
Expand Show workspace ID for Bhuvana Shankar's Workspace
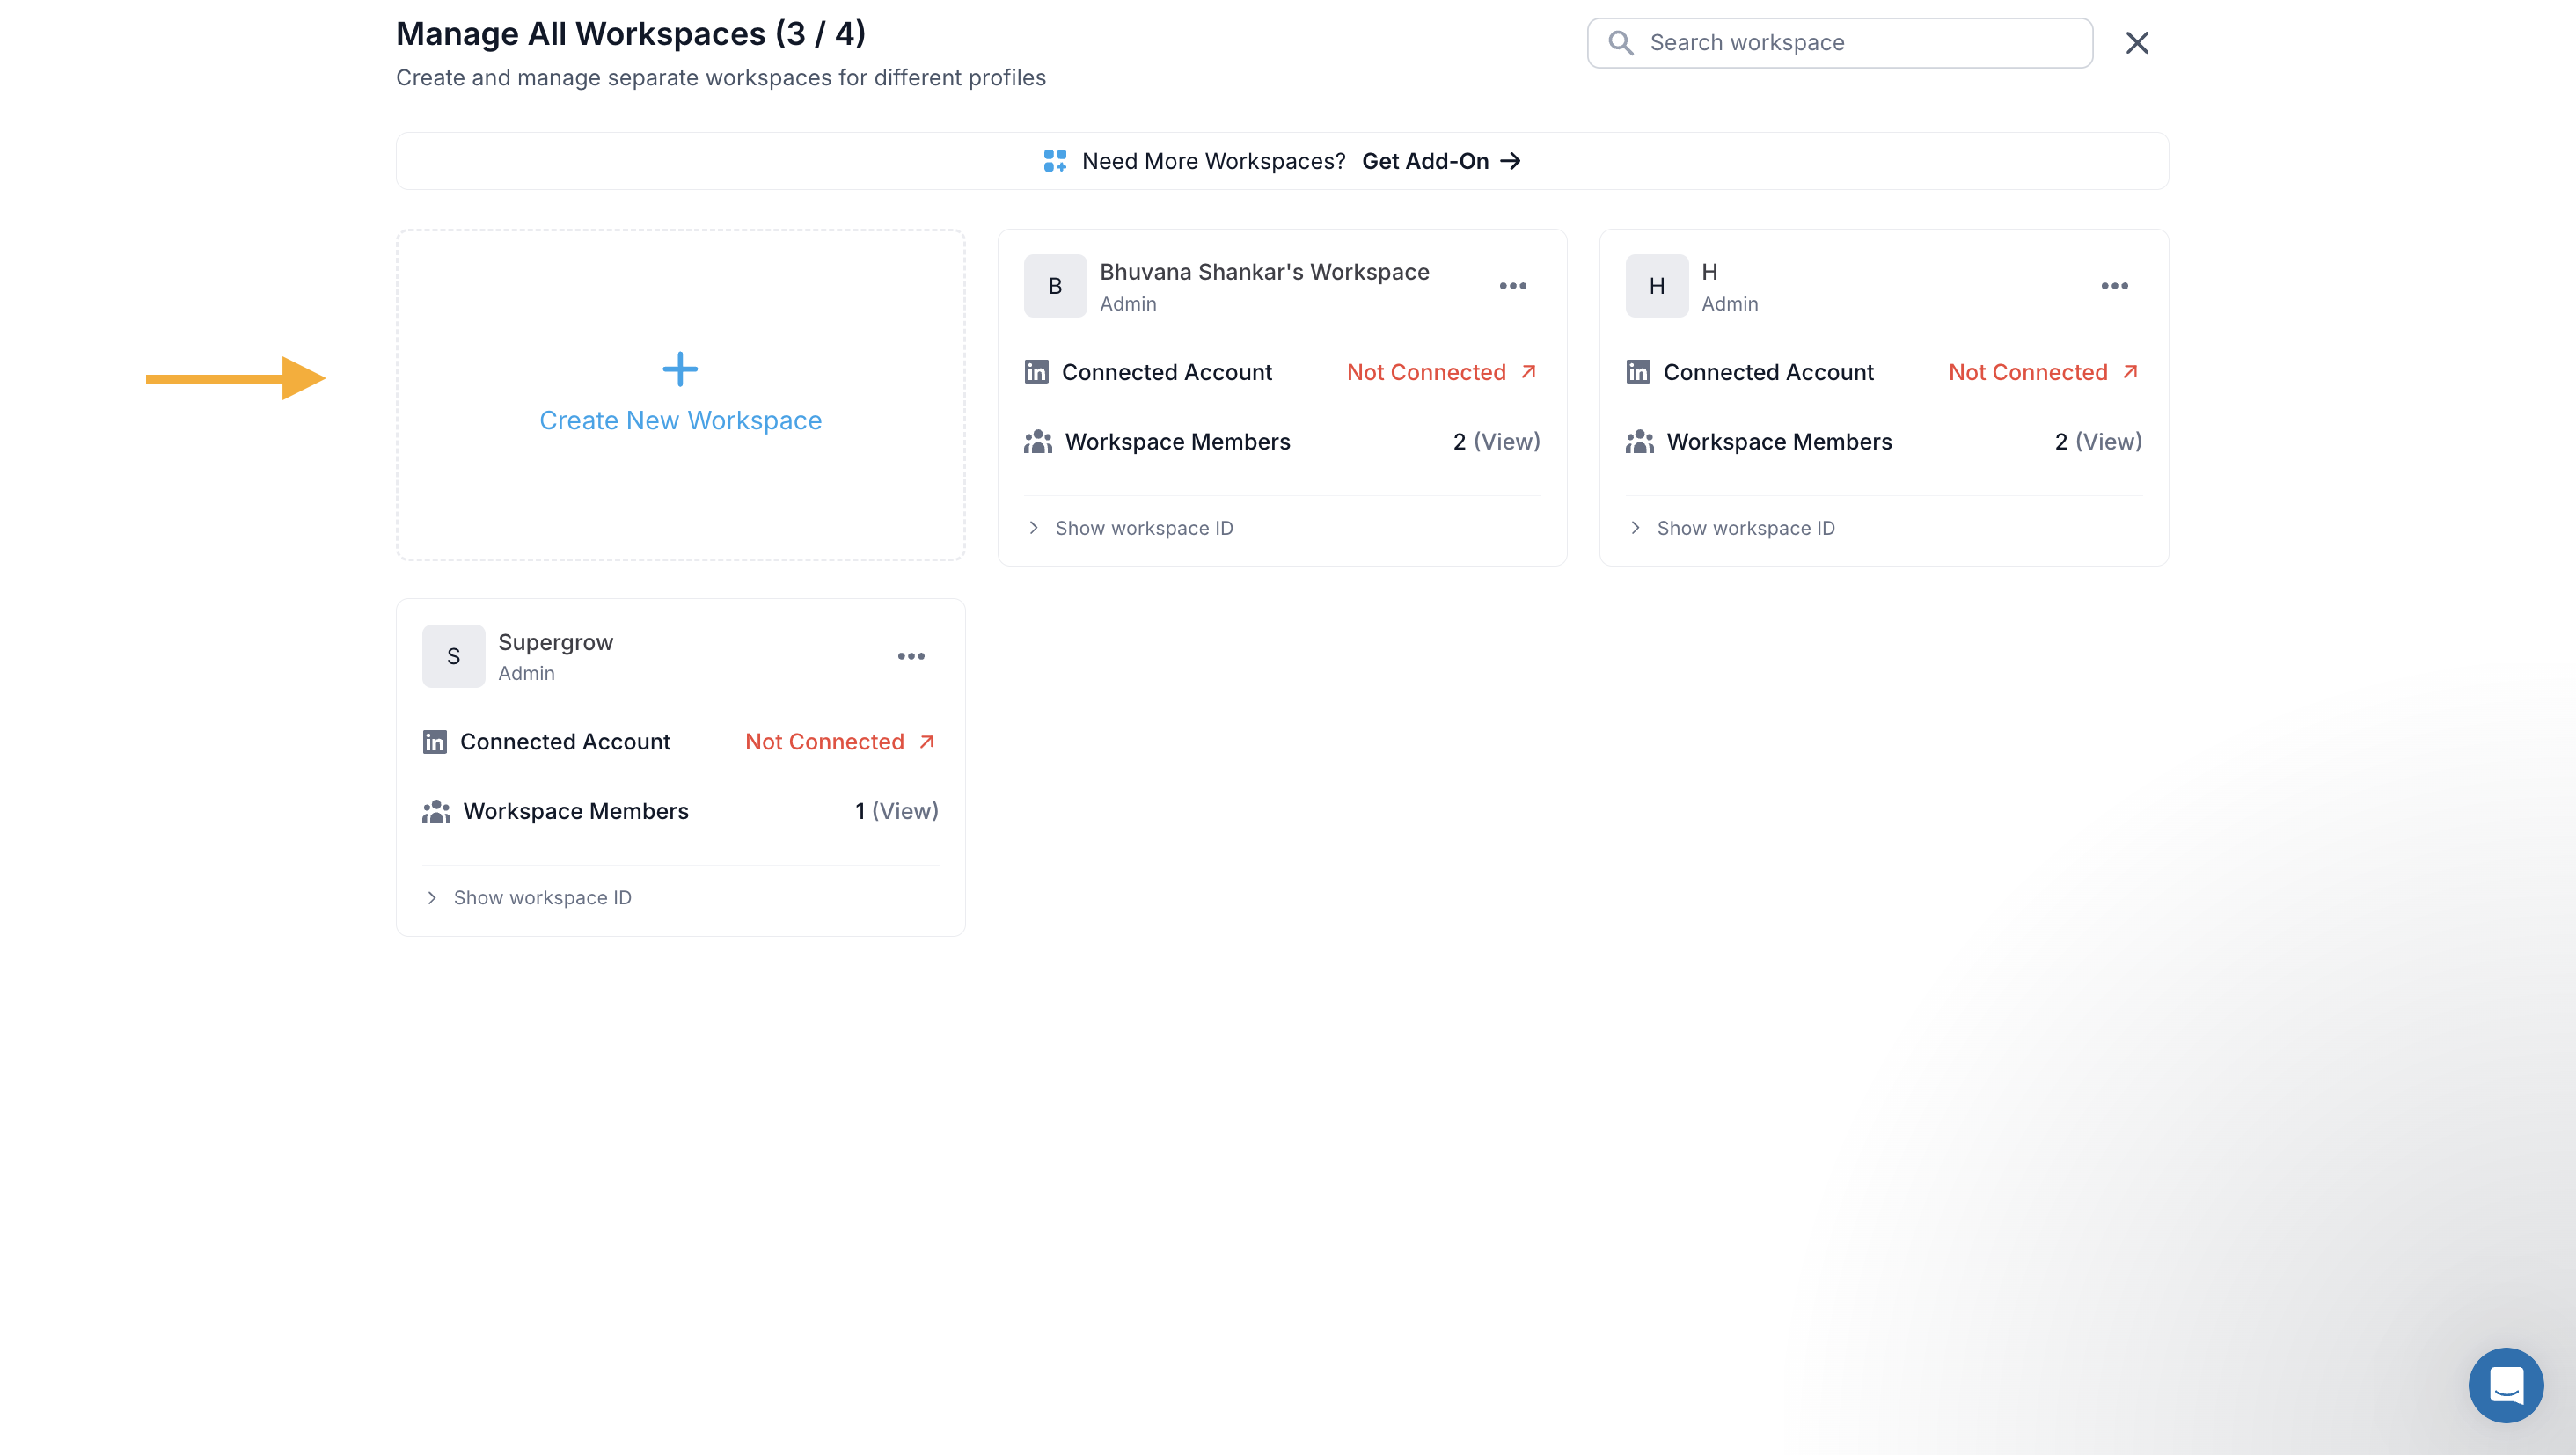click(x=1131, y=528)
